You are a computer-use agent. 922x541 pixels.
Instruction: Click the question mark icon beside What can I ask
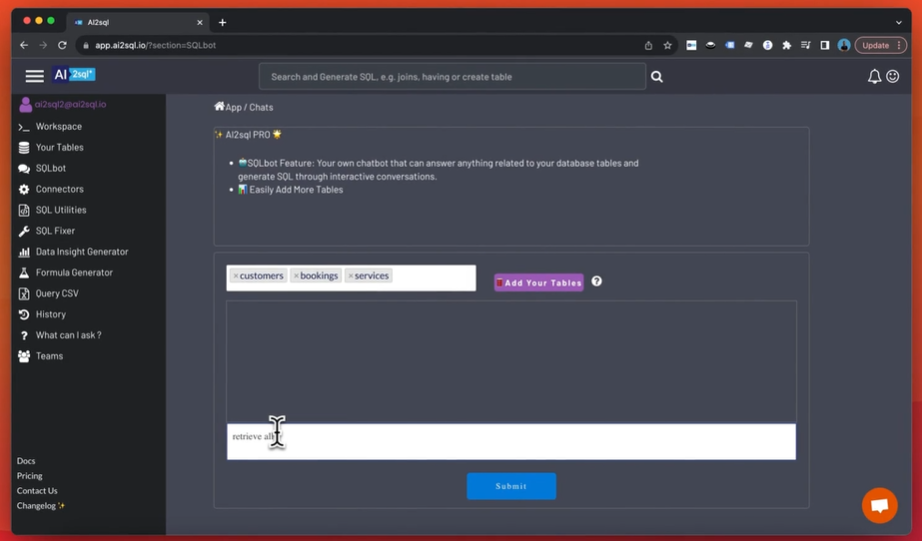[x=24, y=335]
